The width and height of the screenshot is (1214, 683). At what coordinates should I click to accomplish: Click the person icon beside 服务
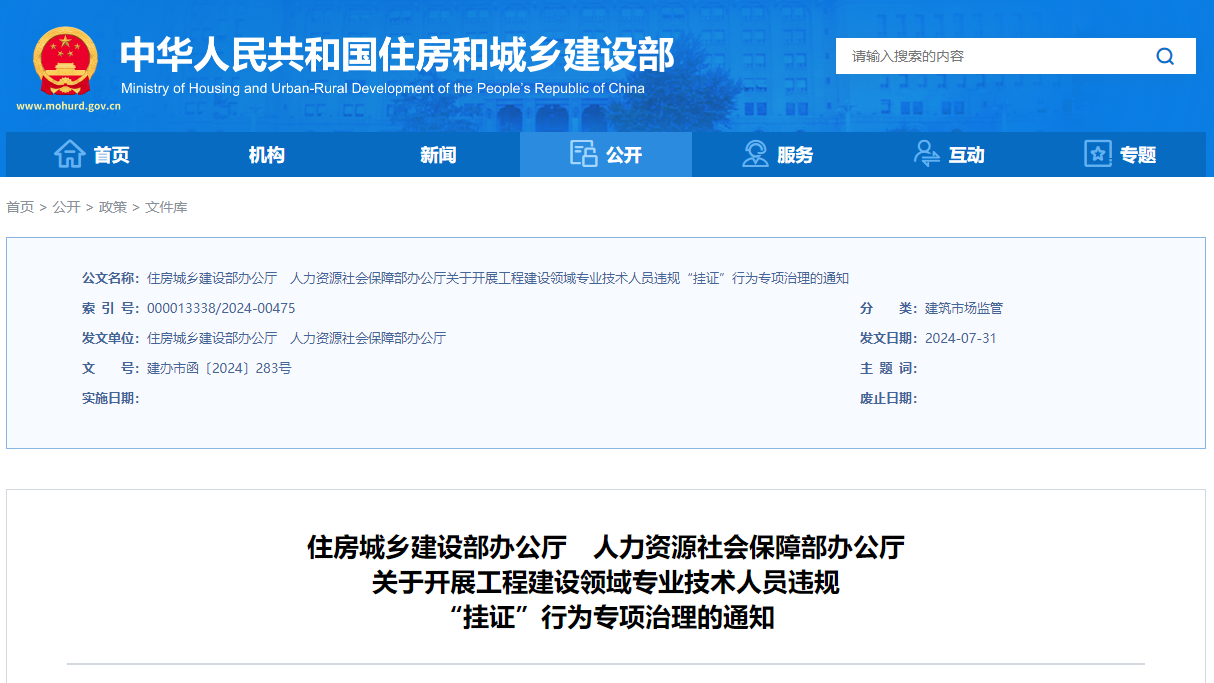pyautogui.click(x=753, y=153)
